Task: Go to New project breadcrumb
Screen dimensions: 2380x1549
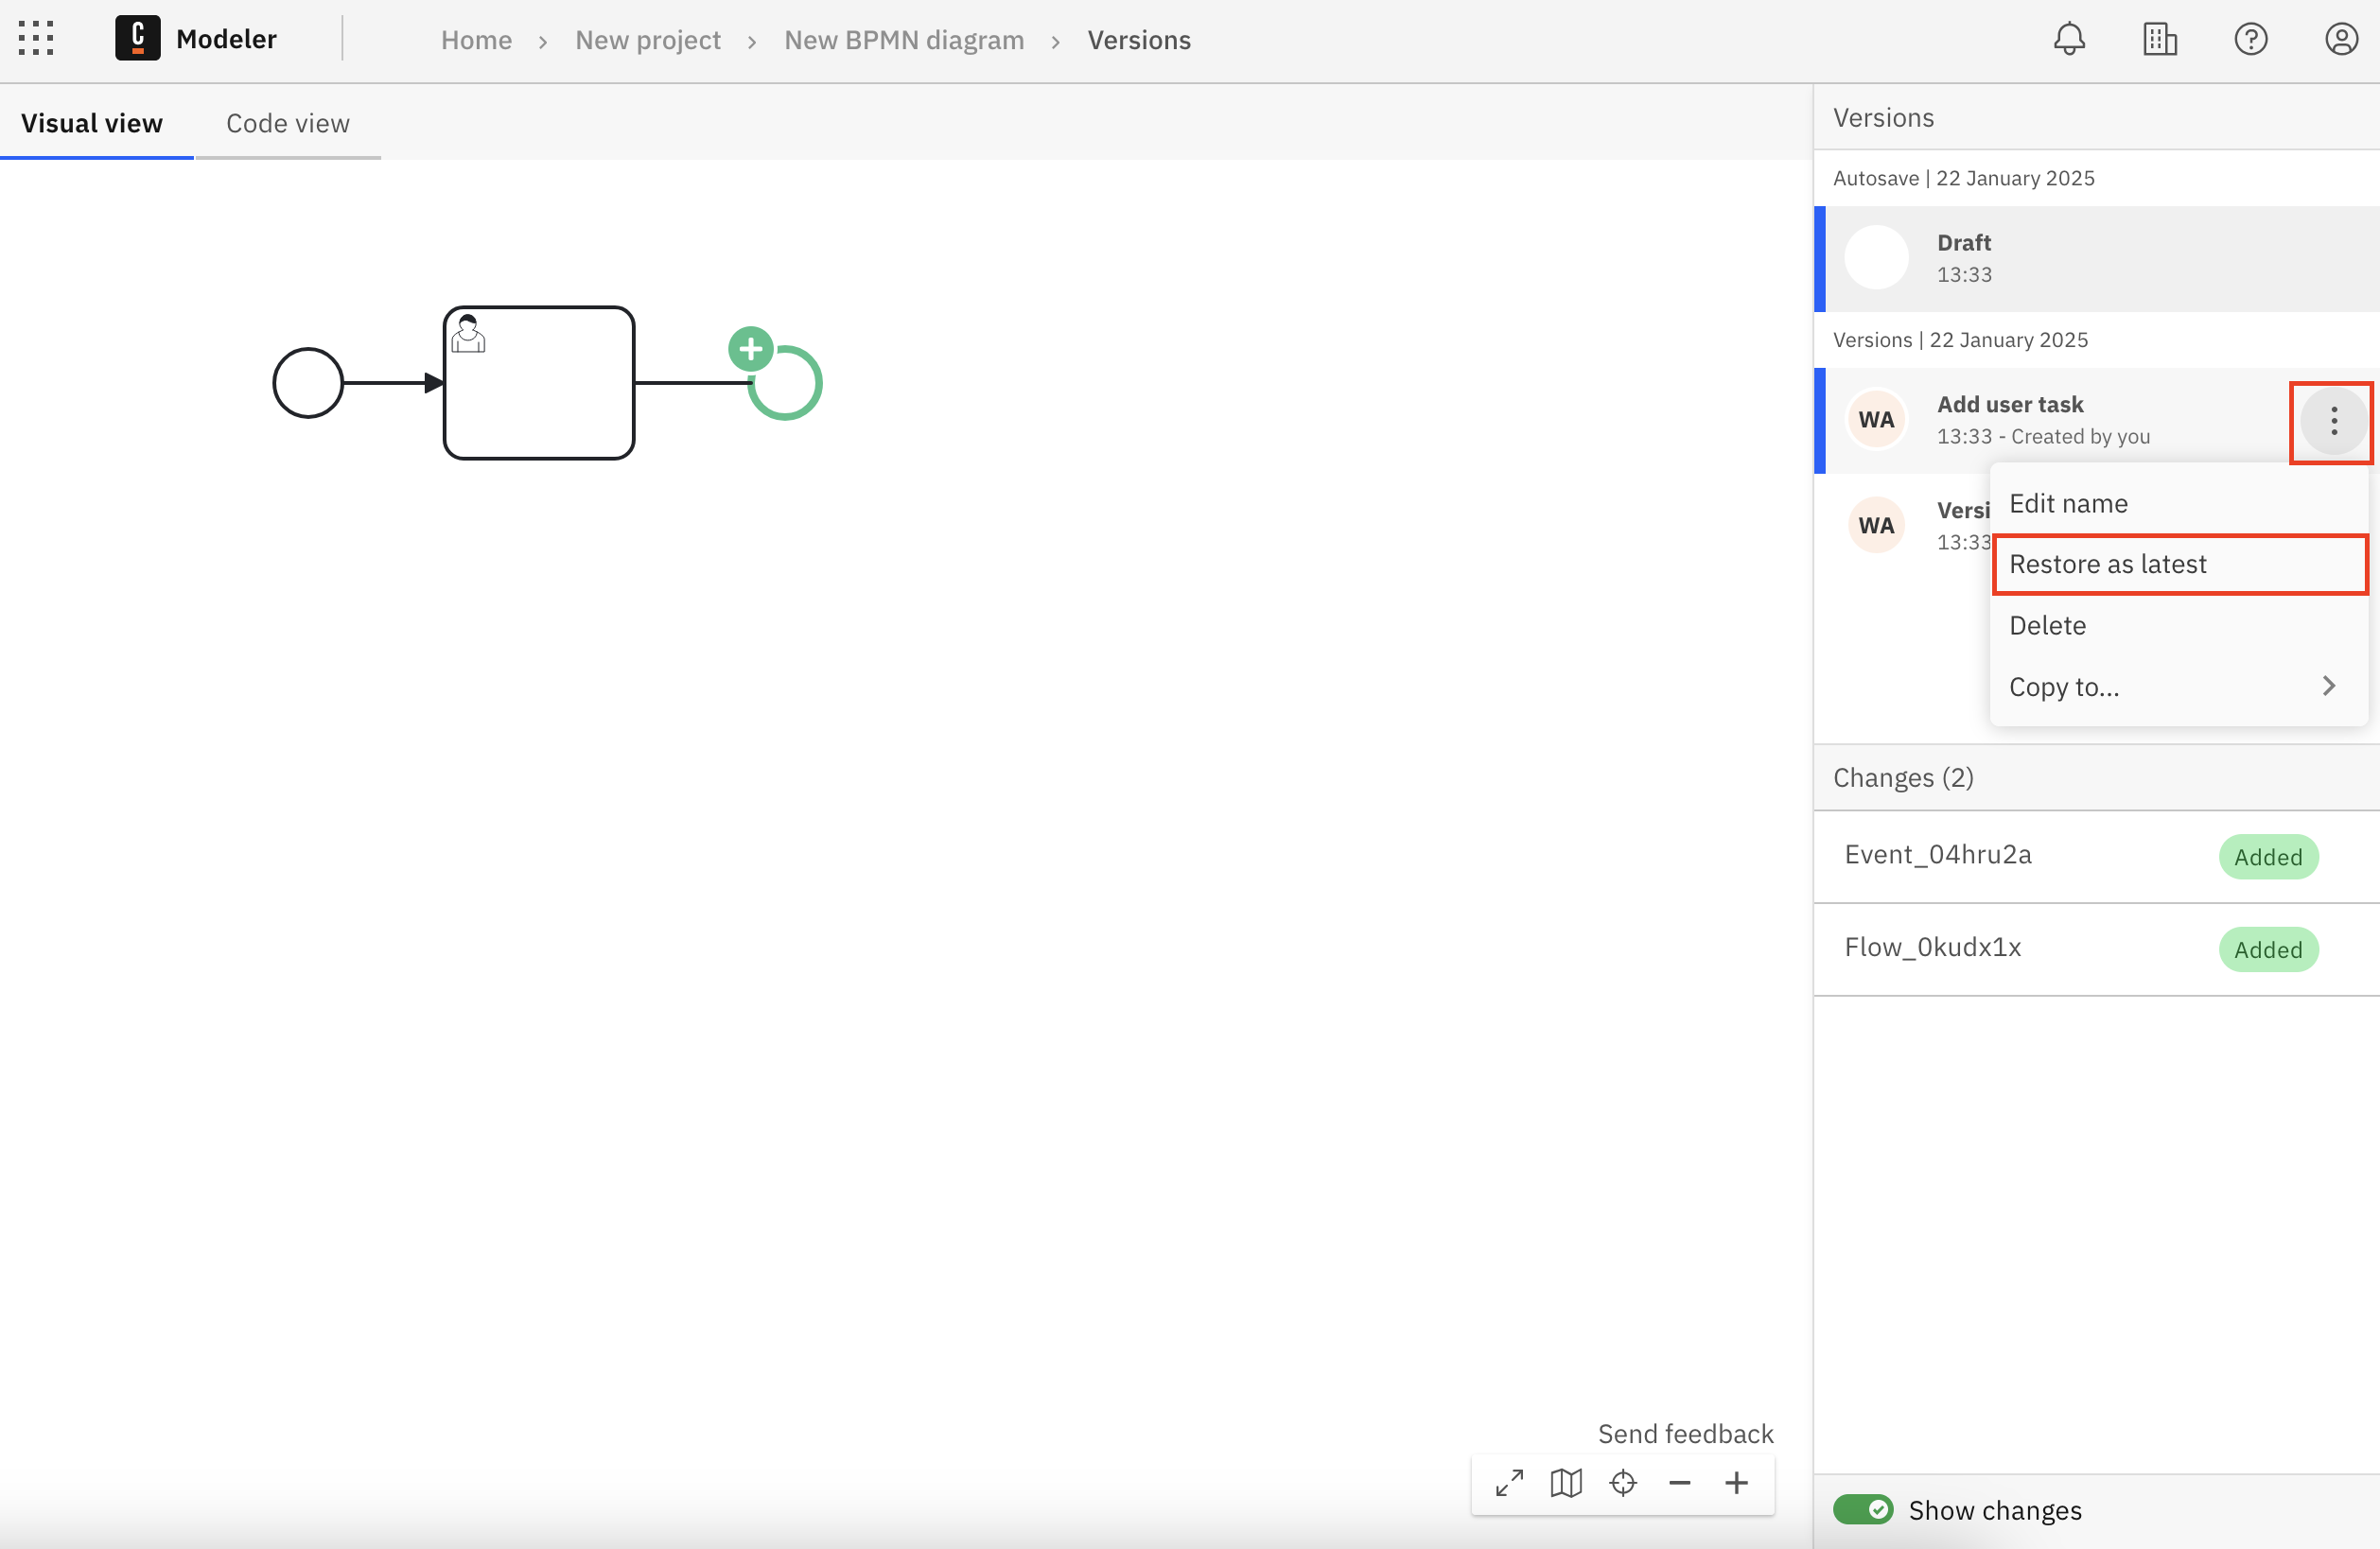Action: click(648, 40)
